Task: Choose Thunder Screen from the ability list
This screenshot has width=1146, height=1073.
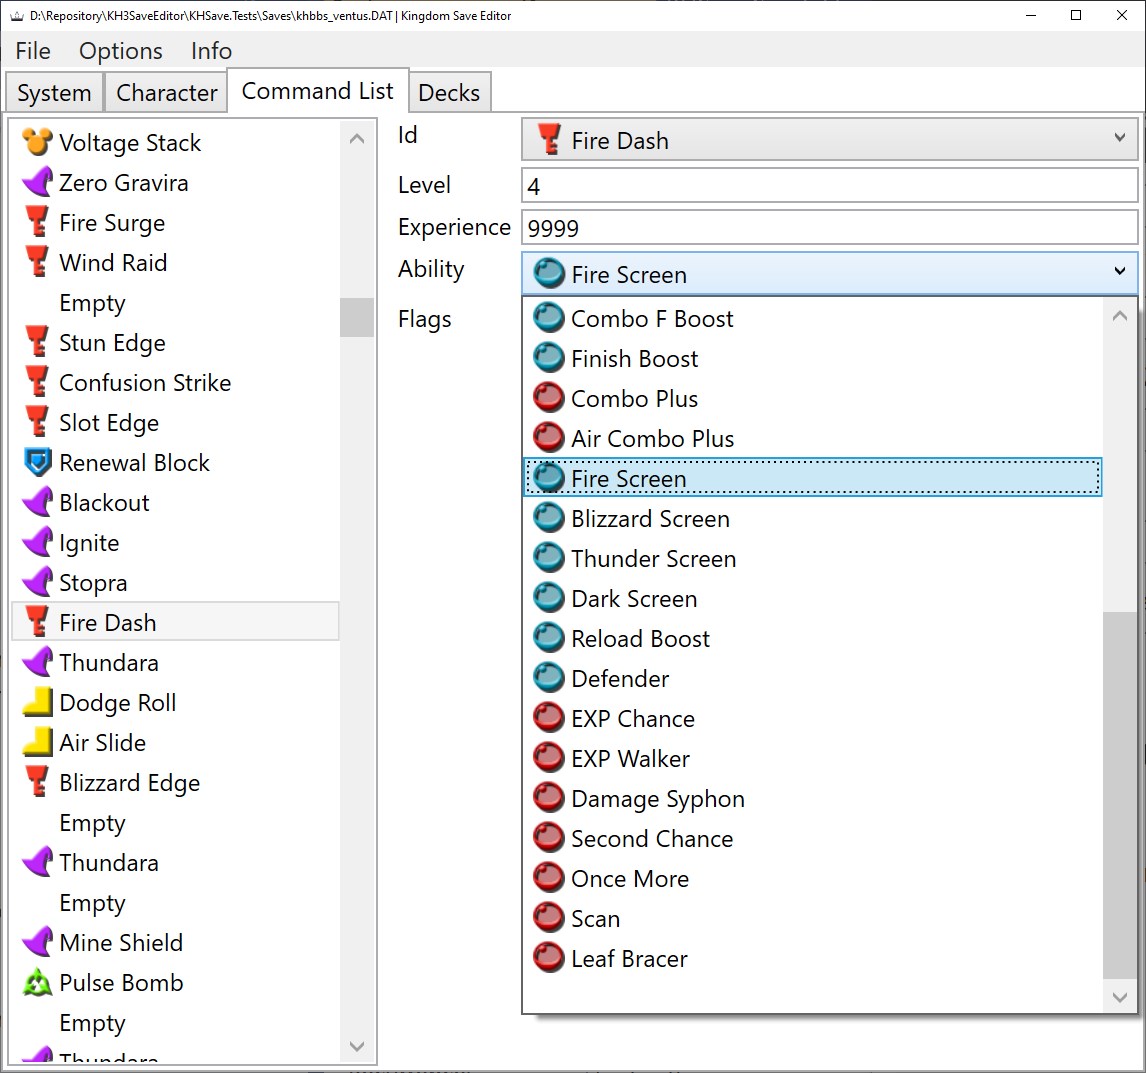Action: point(812,558)
